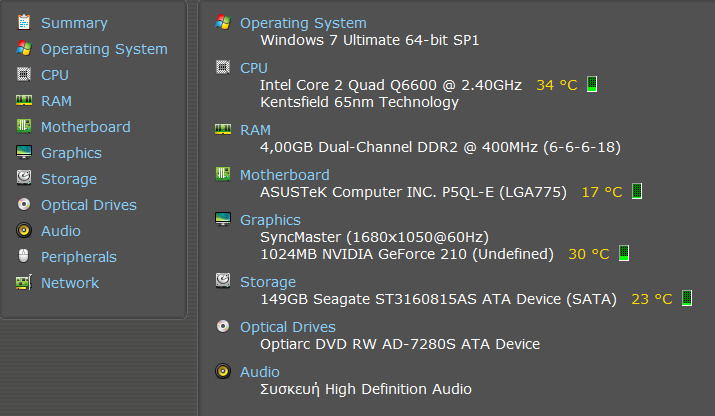Open the Motherboard heading link in summary
The image size is (715, 416).
pyautogui.click(x=285, y=175)
